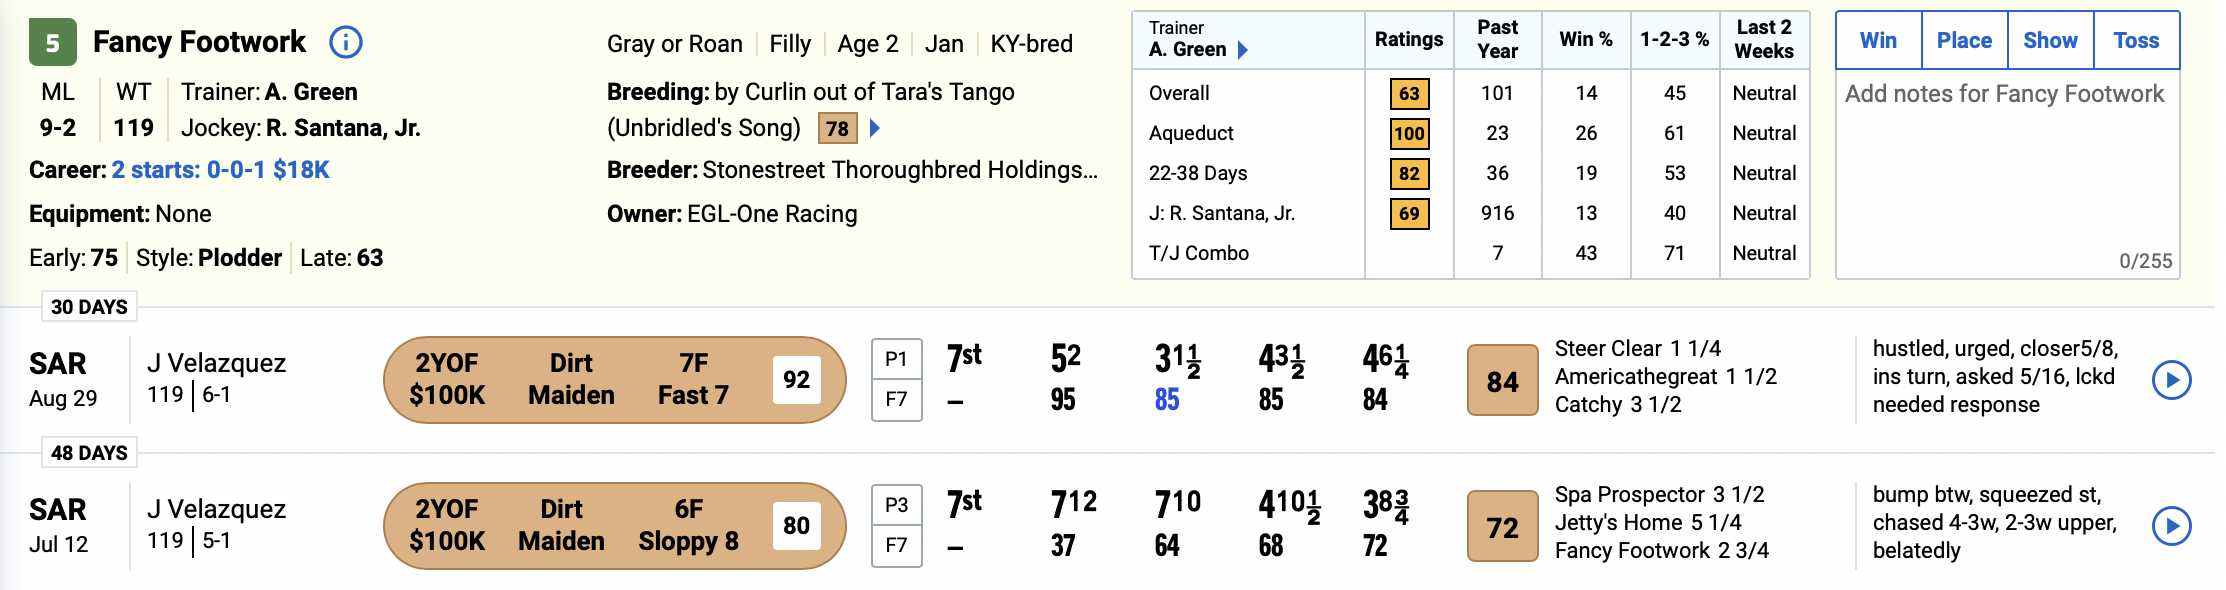Toggle the Show pick button
Screen dimensions: 2226x590
click(x=2050, y=41)
